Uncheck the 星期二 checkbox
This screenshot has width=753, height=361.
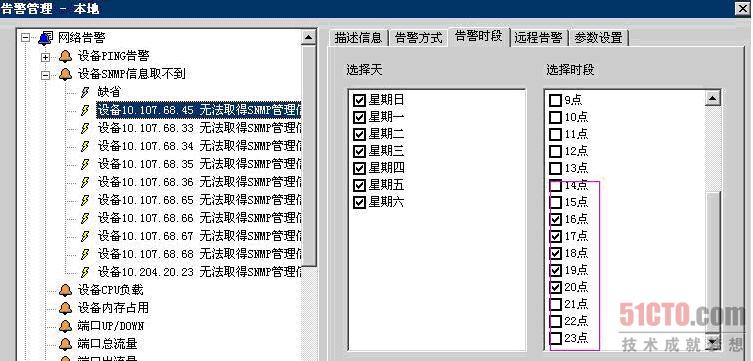click(359, 134)
